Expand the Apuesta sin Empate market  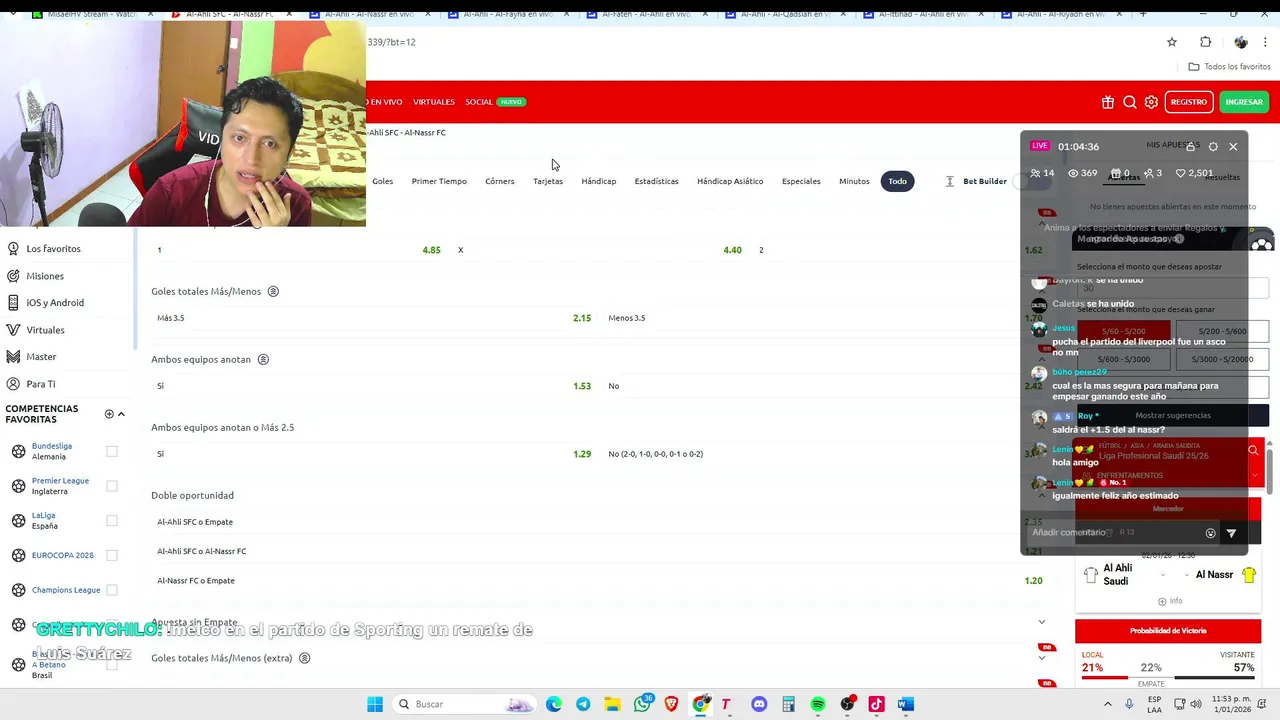click(1042, 622)
